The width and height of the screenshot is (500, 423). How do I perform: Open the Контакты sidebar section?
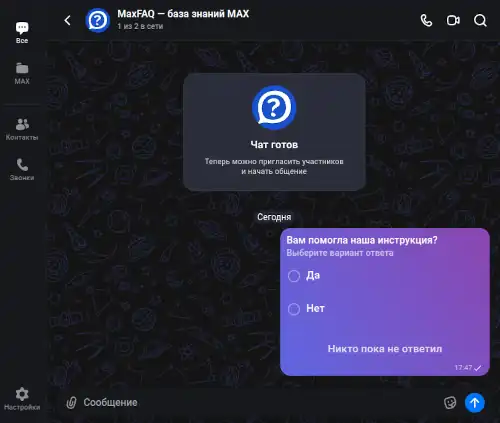tap(22, 129)
